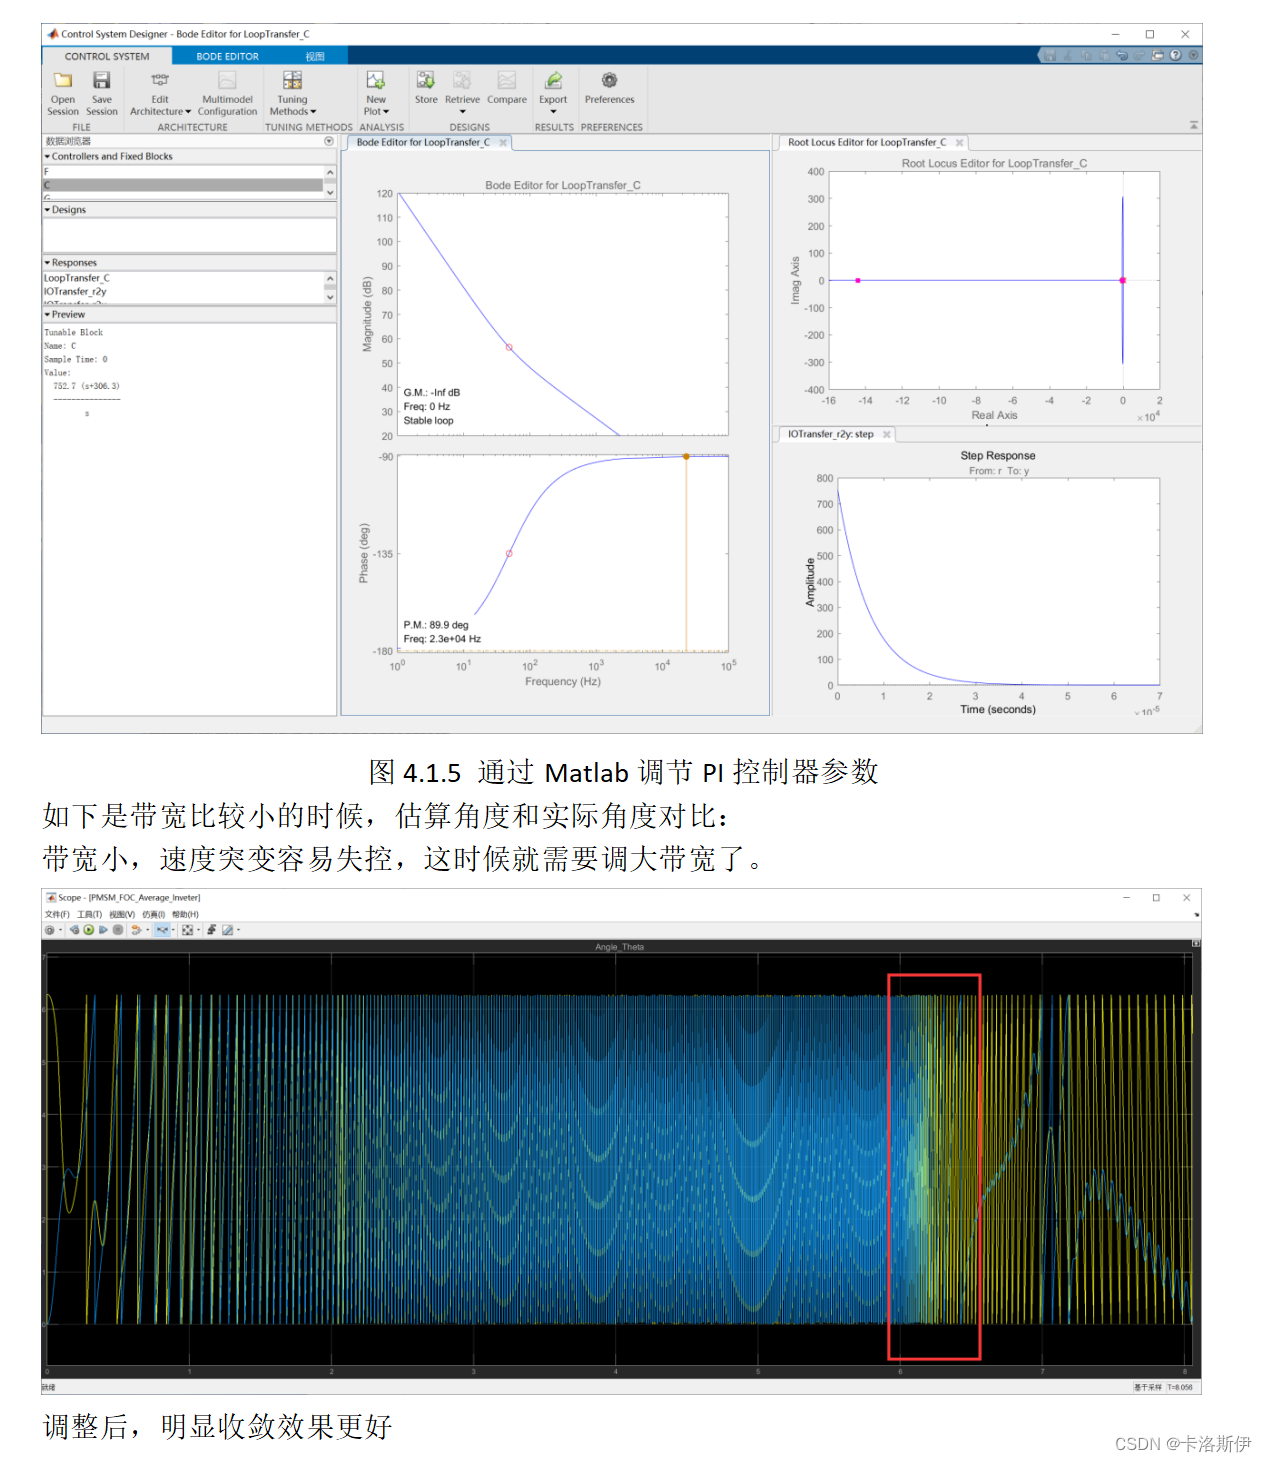Viewport: 1267px width, 1462px height.
Task: Click the Scope configuration gear icon
Action: tap(49, 930)
